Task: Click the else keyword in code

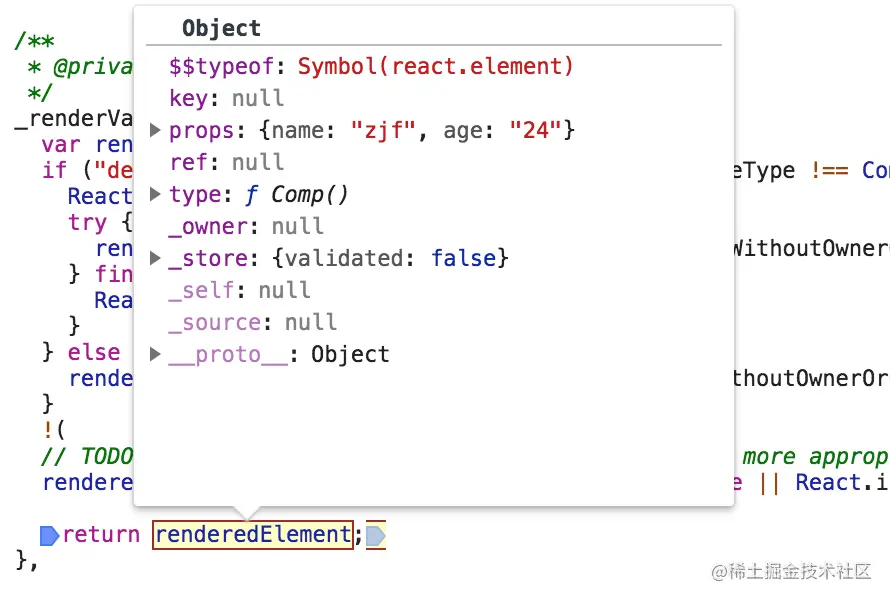Action: [x=94, y=352]
